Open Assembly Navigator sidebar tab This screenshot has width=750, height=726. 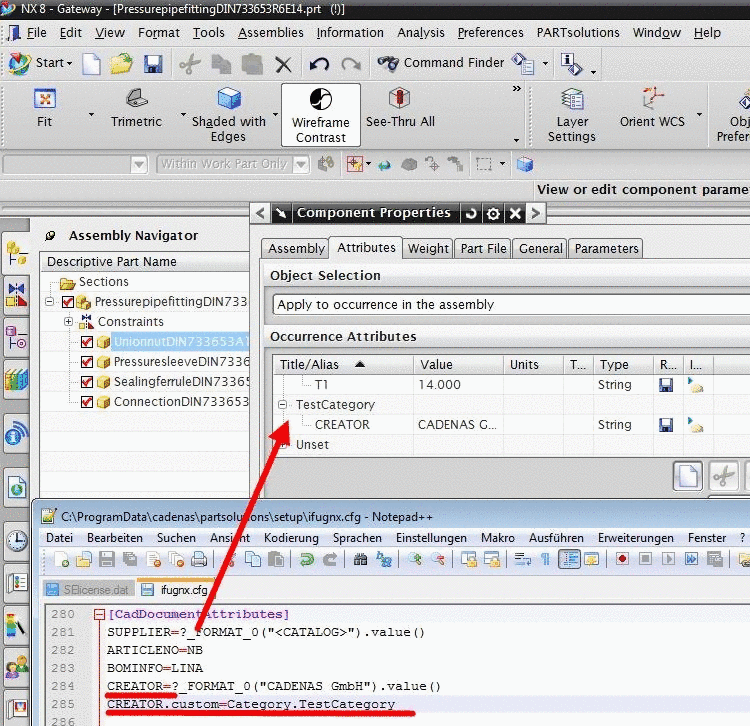[17, 253]
